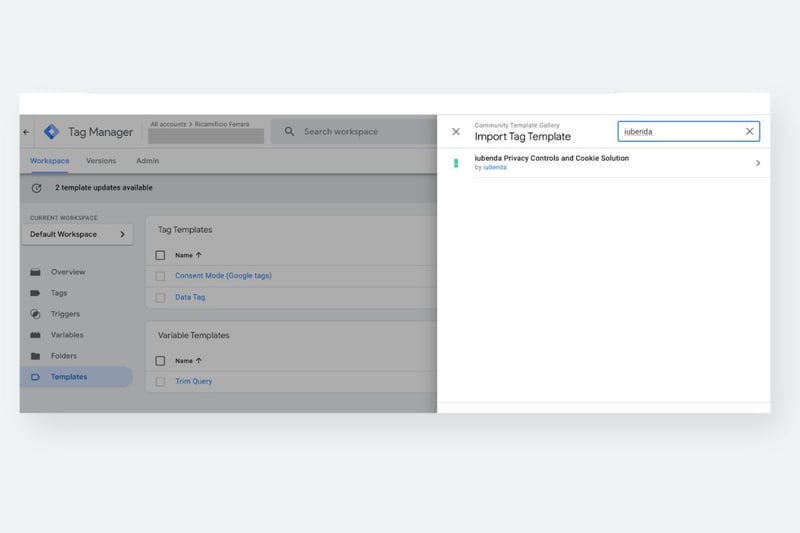
Task: Select iubenda Privacy Controls and Cookie Solution
Action: coord(552,158)
